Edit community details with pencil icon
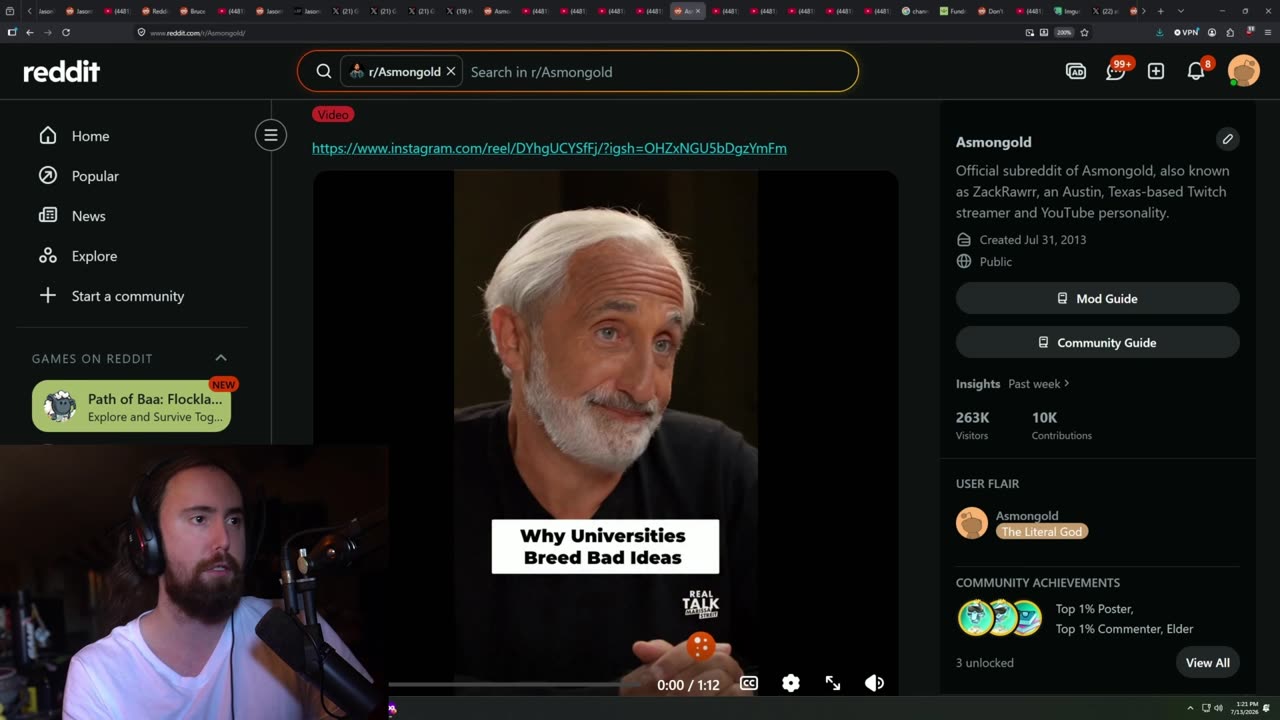The image size is (1280, 720). point(1228,139)
